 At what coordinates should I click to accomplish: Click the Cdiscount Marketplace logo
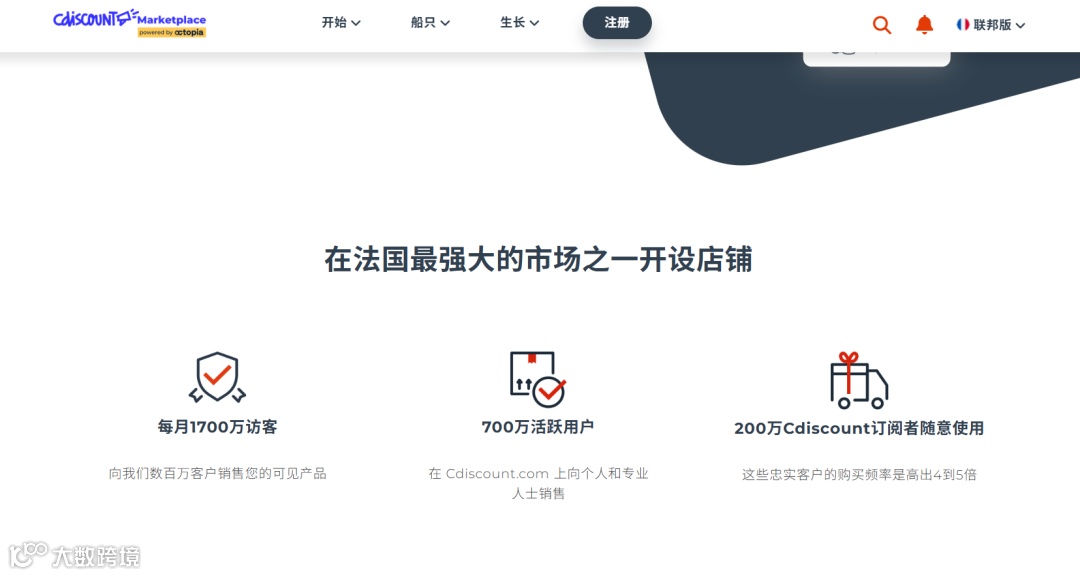(129, 23)
